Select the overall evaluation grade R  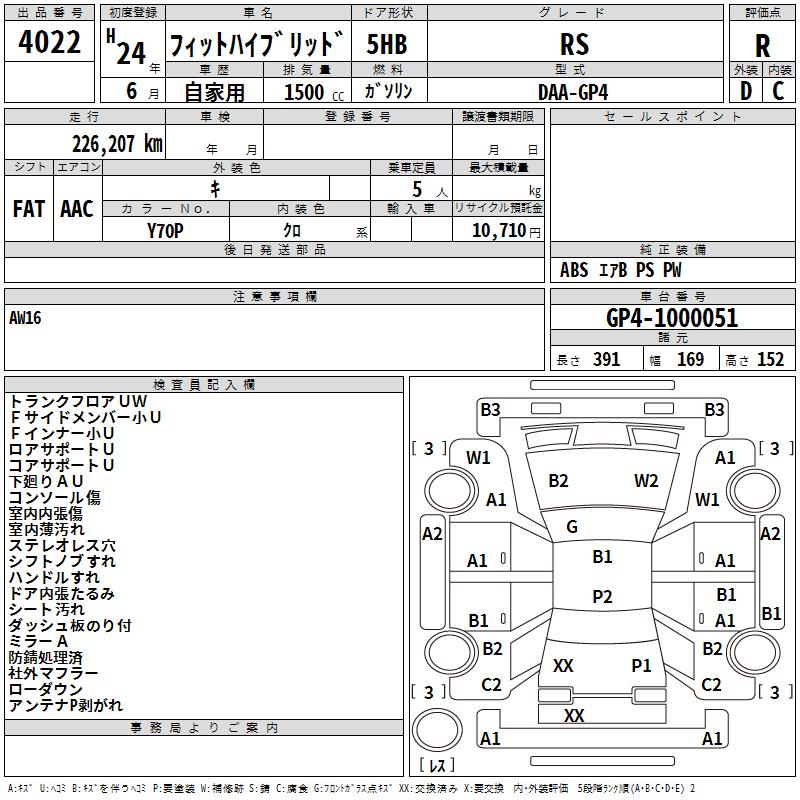[x=762, y=46]
